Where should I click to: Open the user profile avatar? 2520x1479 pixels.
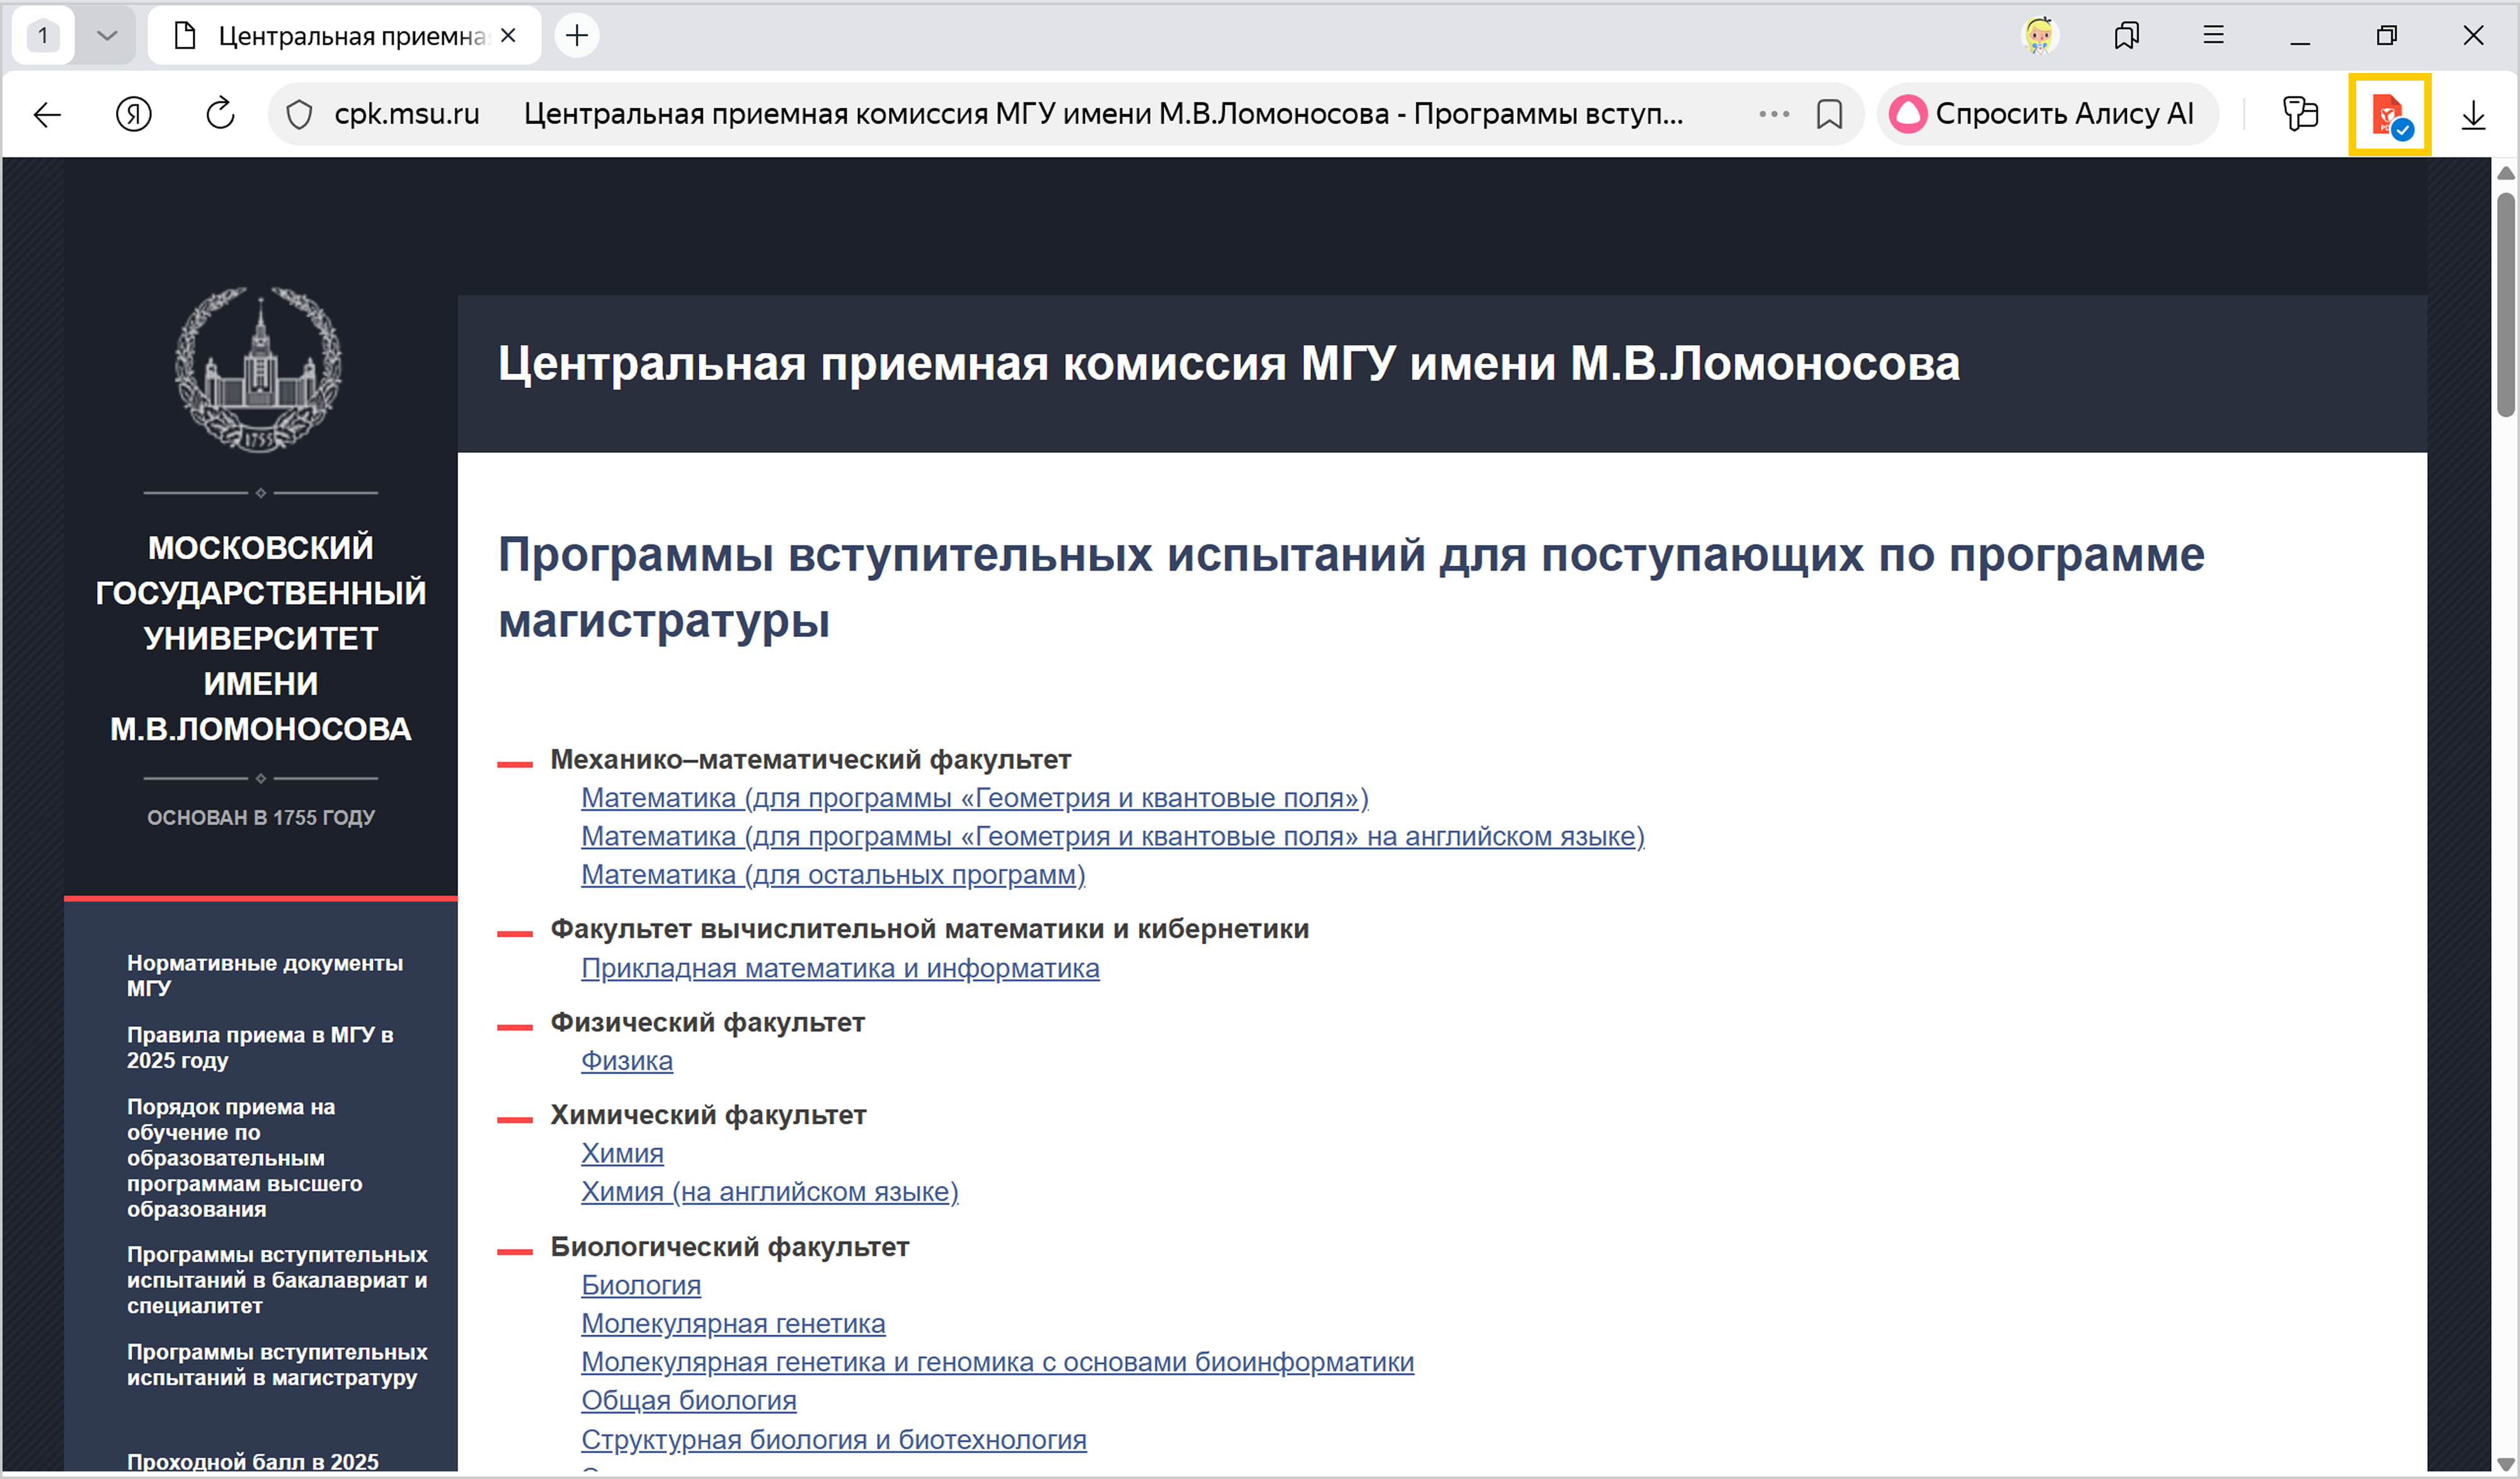2039,36
